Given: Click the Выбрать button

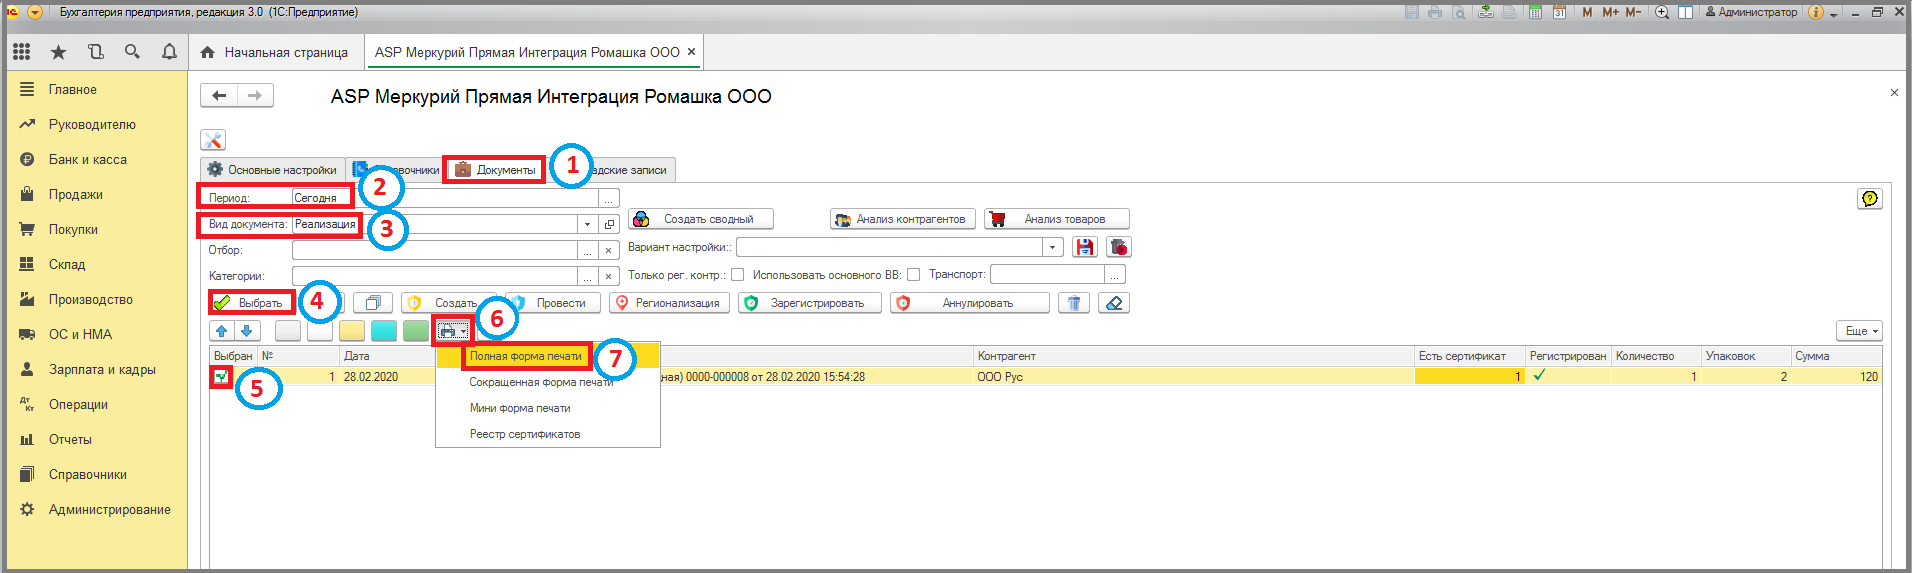Looking at the screenshot, I should click(x=251, y=303).
